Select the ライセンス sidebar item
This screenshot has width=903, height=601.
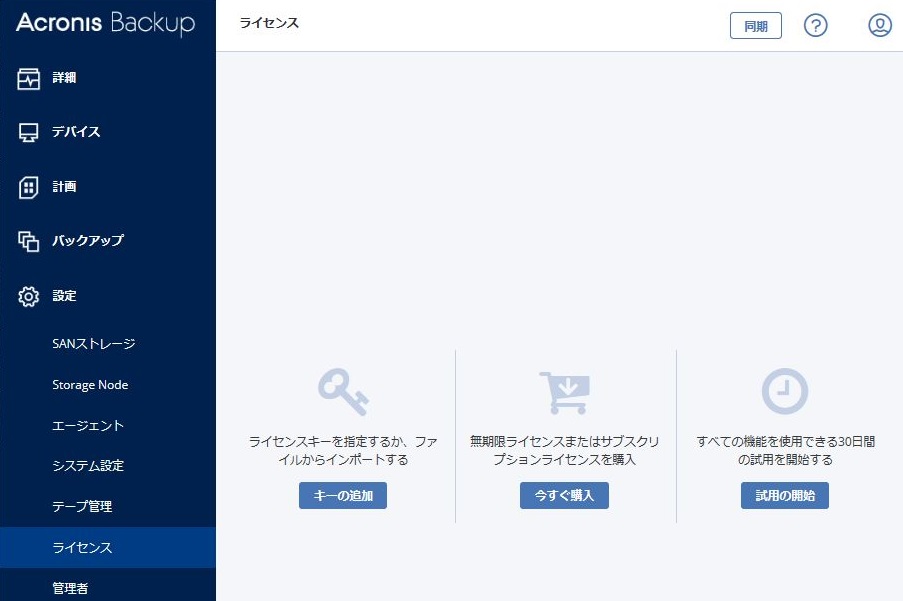click(108, 547)
